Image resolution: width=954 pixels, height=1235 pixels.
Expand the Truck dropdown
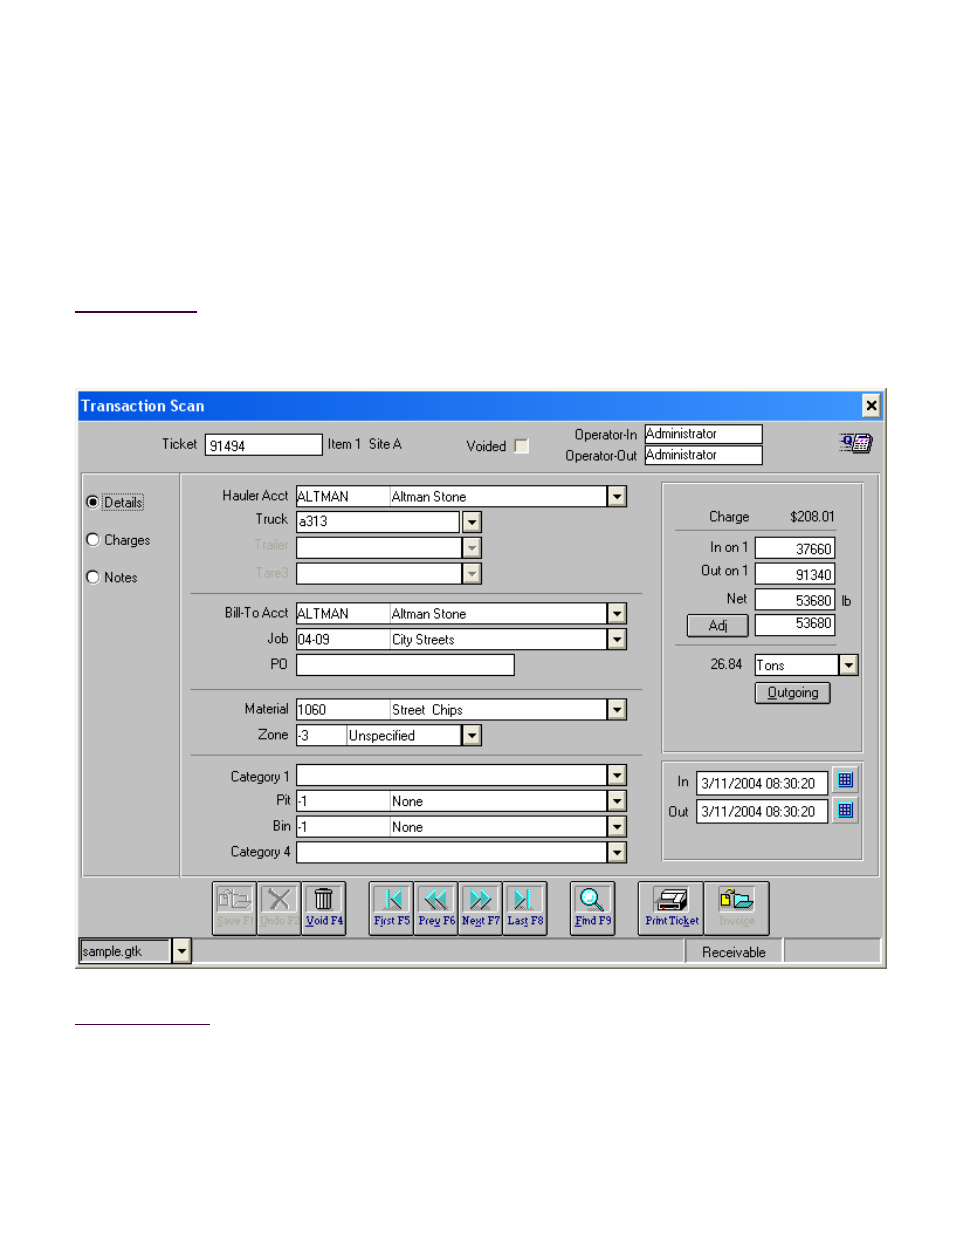472,522
